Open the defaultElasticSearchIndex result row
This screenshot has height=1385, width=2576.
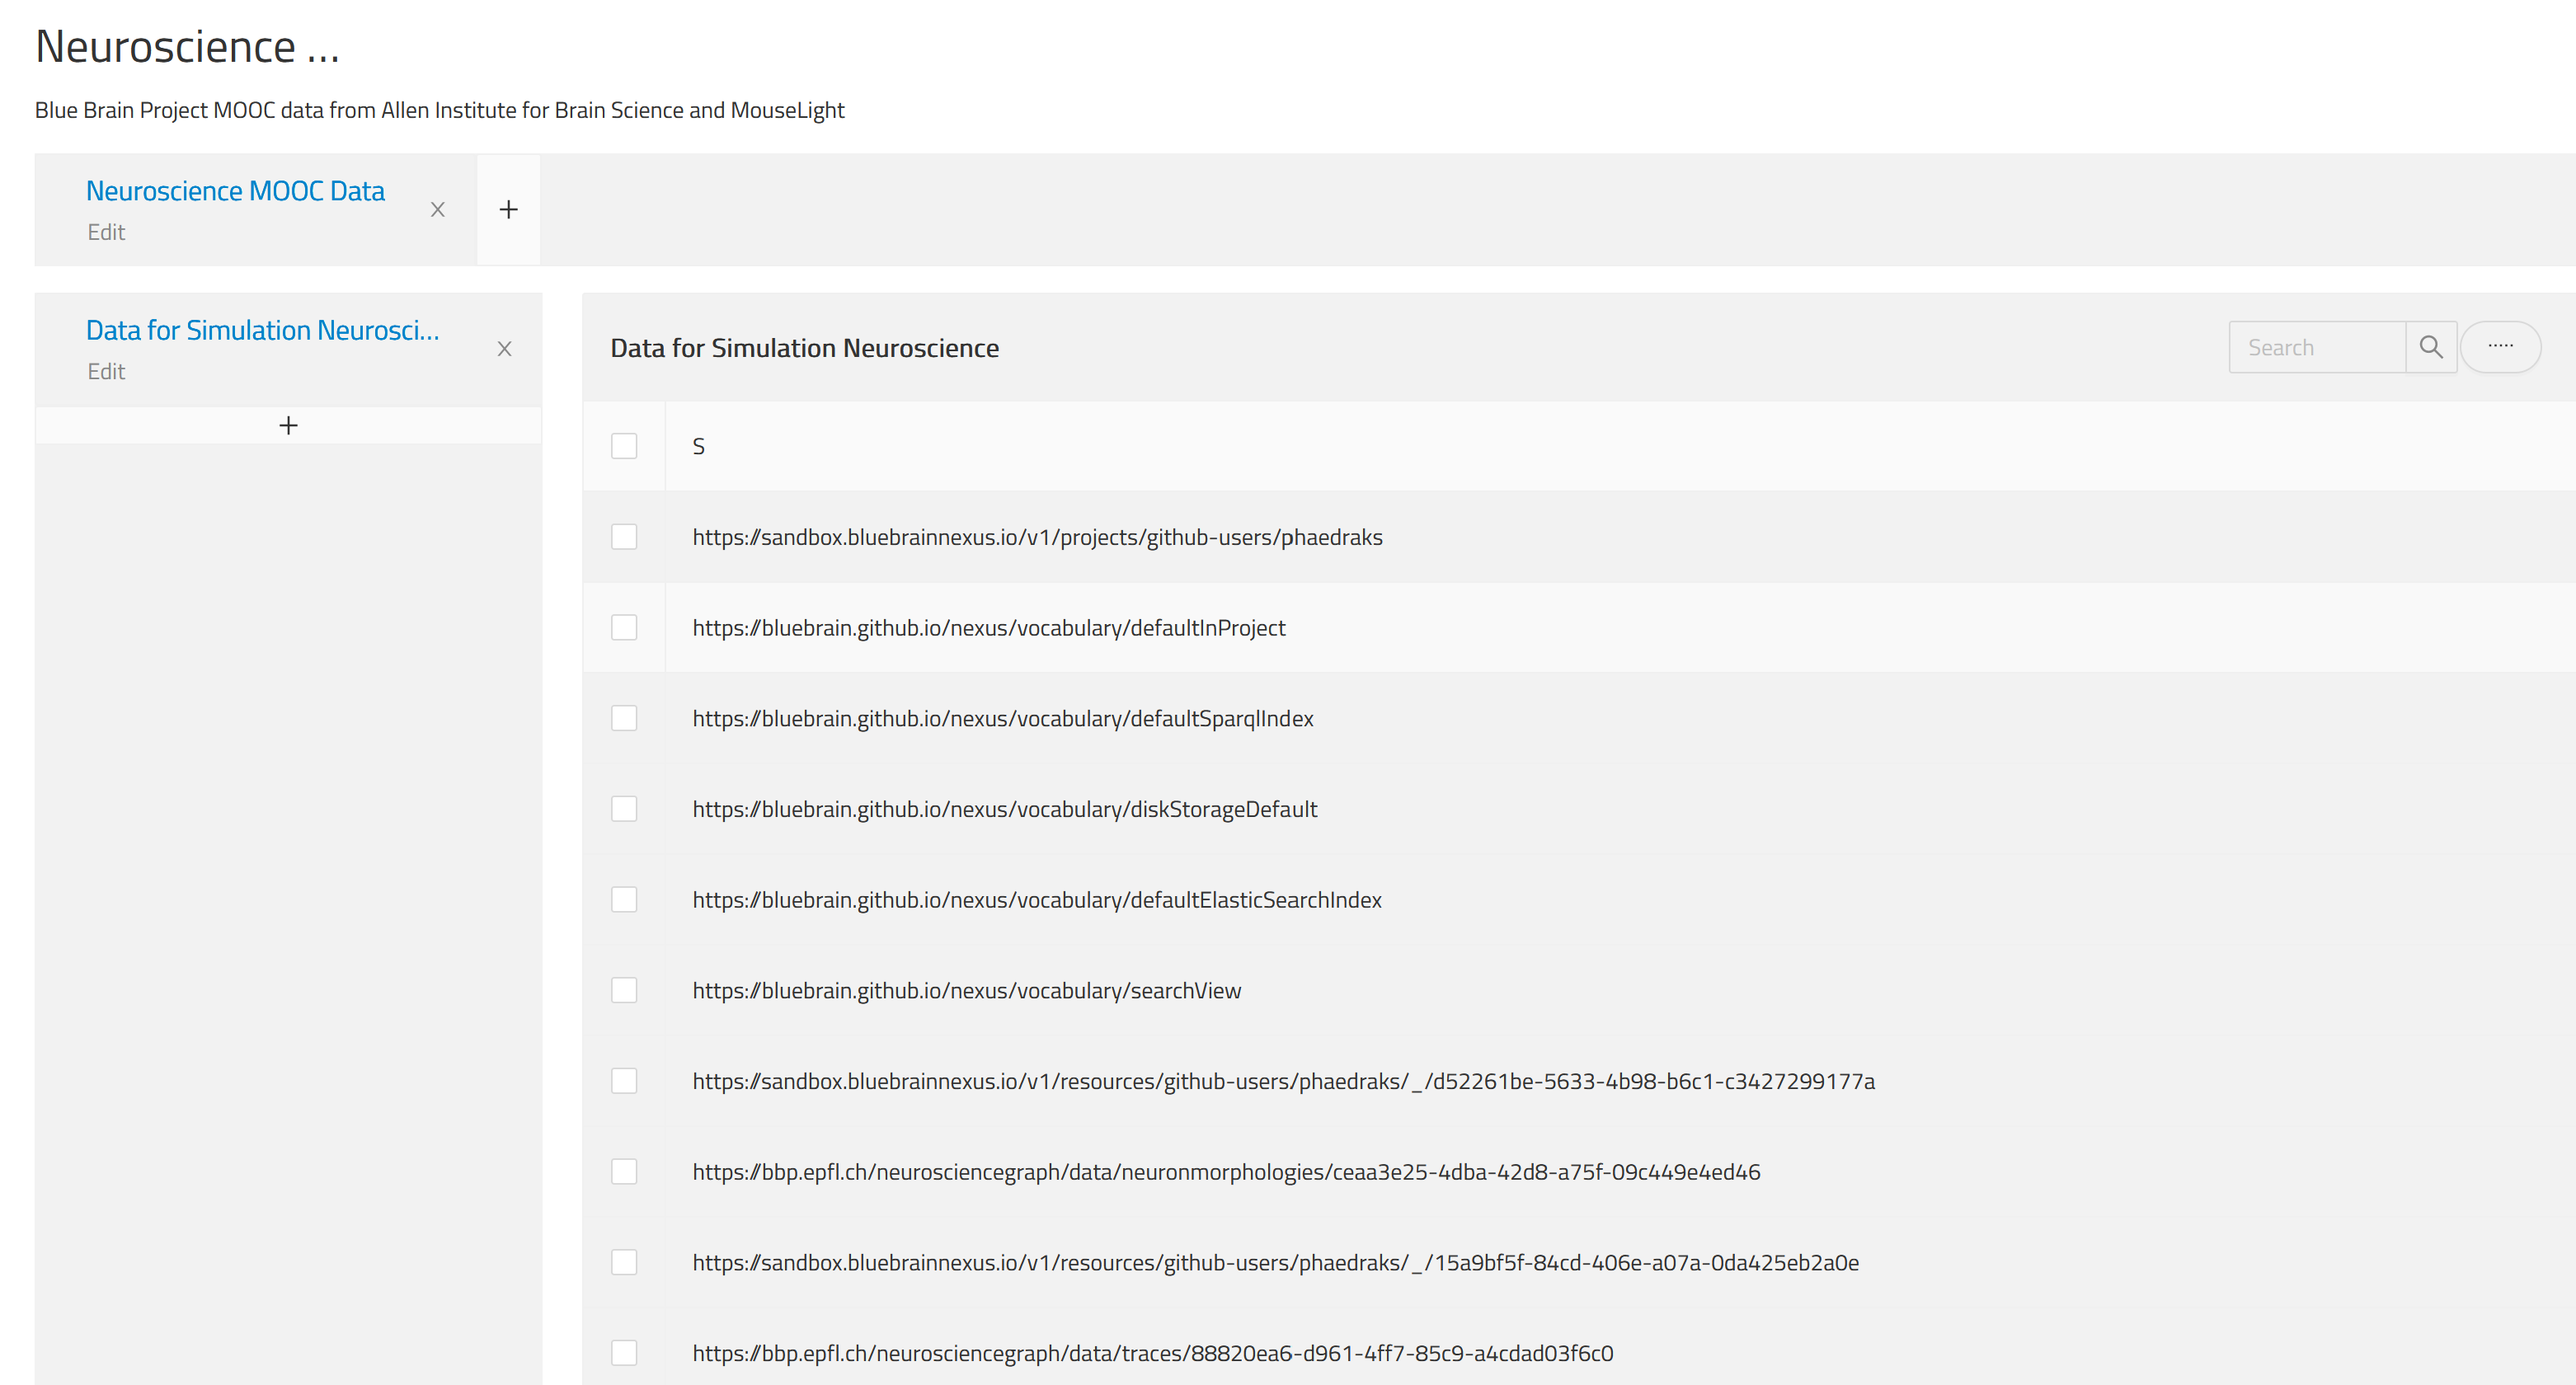[x=1035, y=899]
